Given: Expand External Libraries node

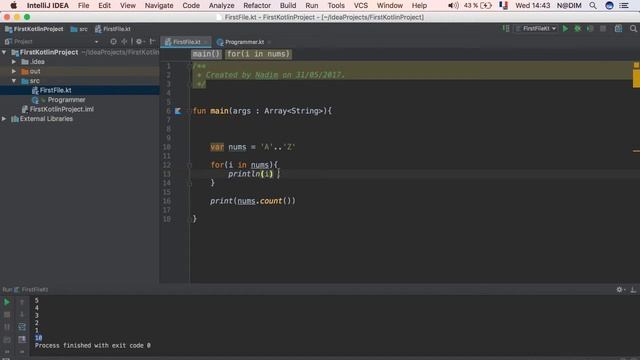Looking at the screenshot, I should point(4,119).
